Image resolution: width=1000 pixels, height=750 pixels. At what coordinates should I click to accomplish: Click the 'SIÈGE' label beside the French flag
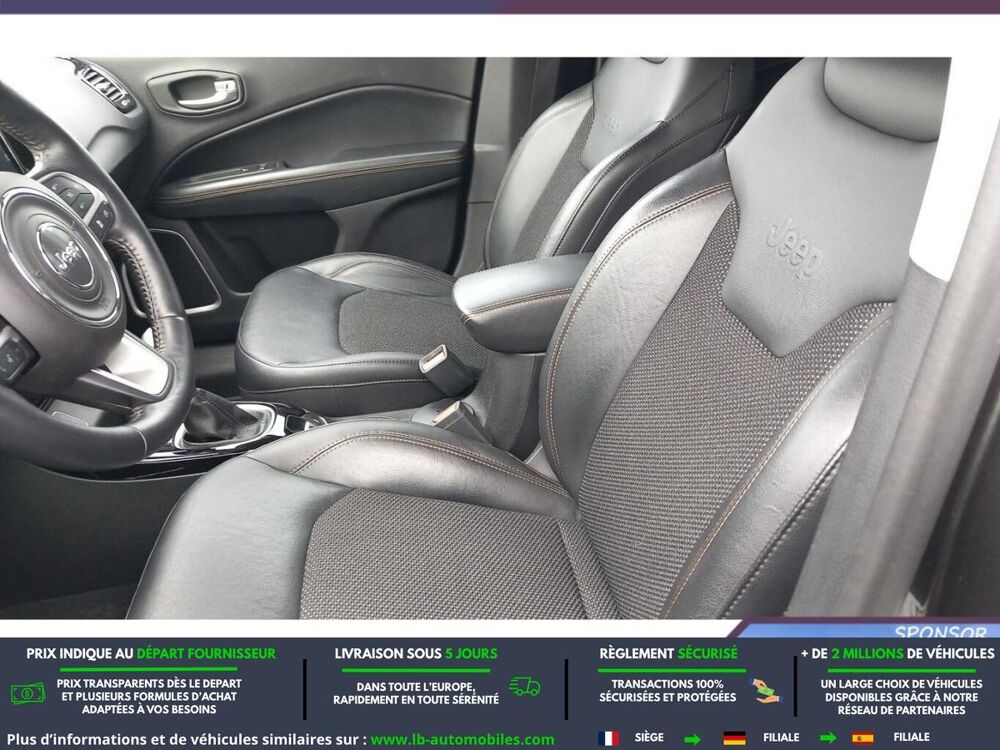pos(649,737)
